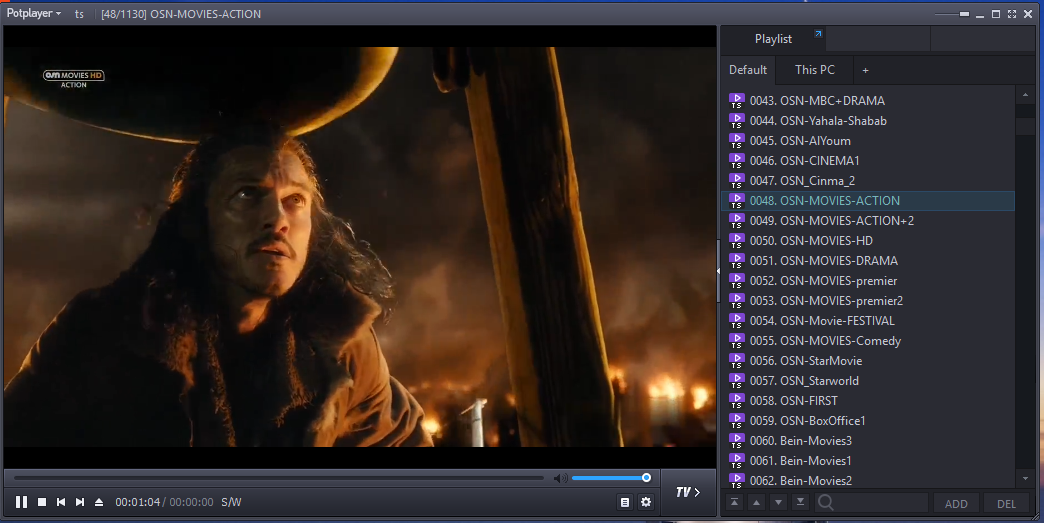Skip to the previous channel

pyautogui.click(x=61, y=502)
